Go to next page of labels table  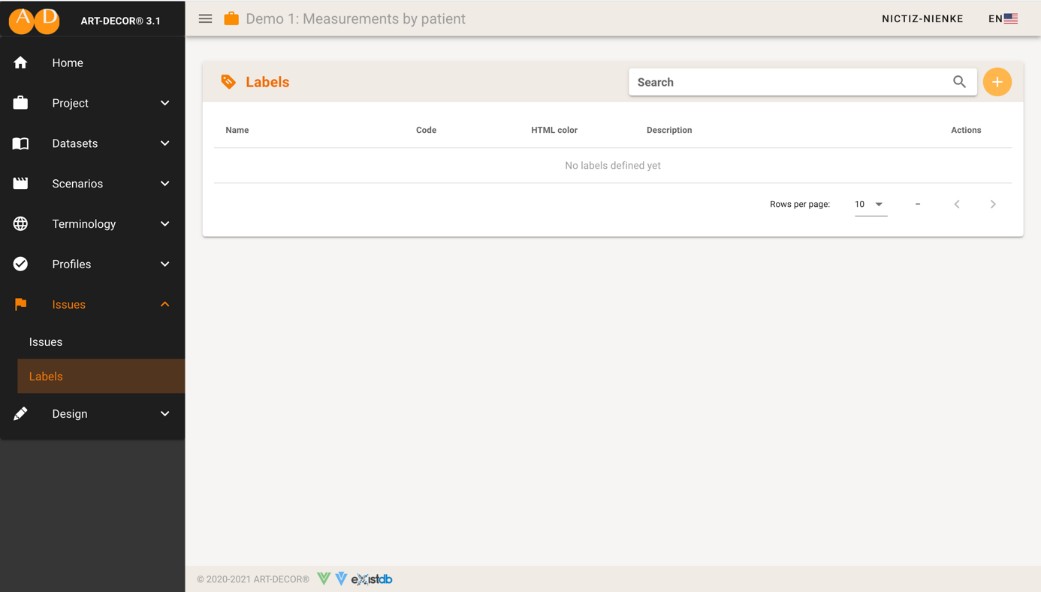[x=993, y=204]
